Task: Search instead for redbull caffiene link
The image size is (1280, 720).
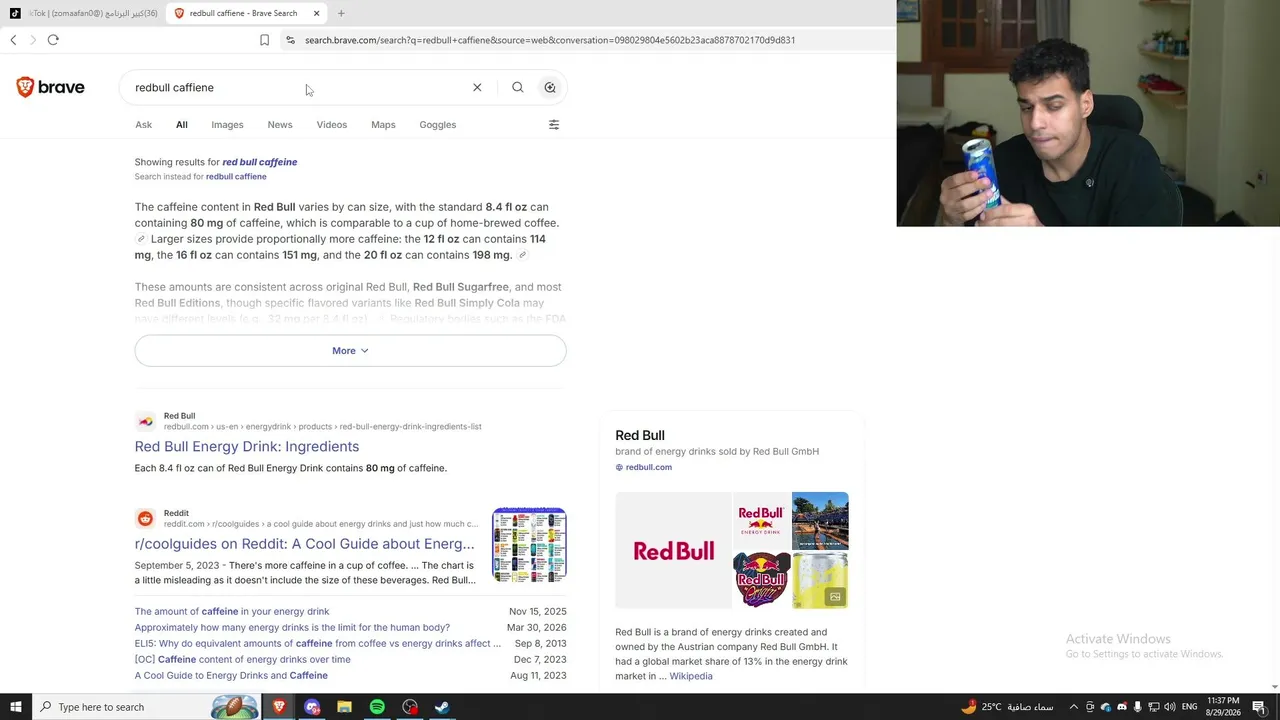Action: pos(236,177)
